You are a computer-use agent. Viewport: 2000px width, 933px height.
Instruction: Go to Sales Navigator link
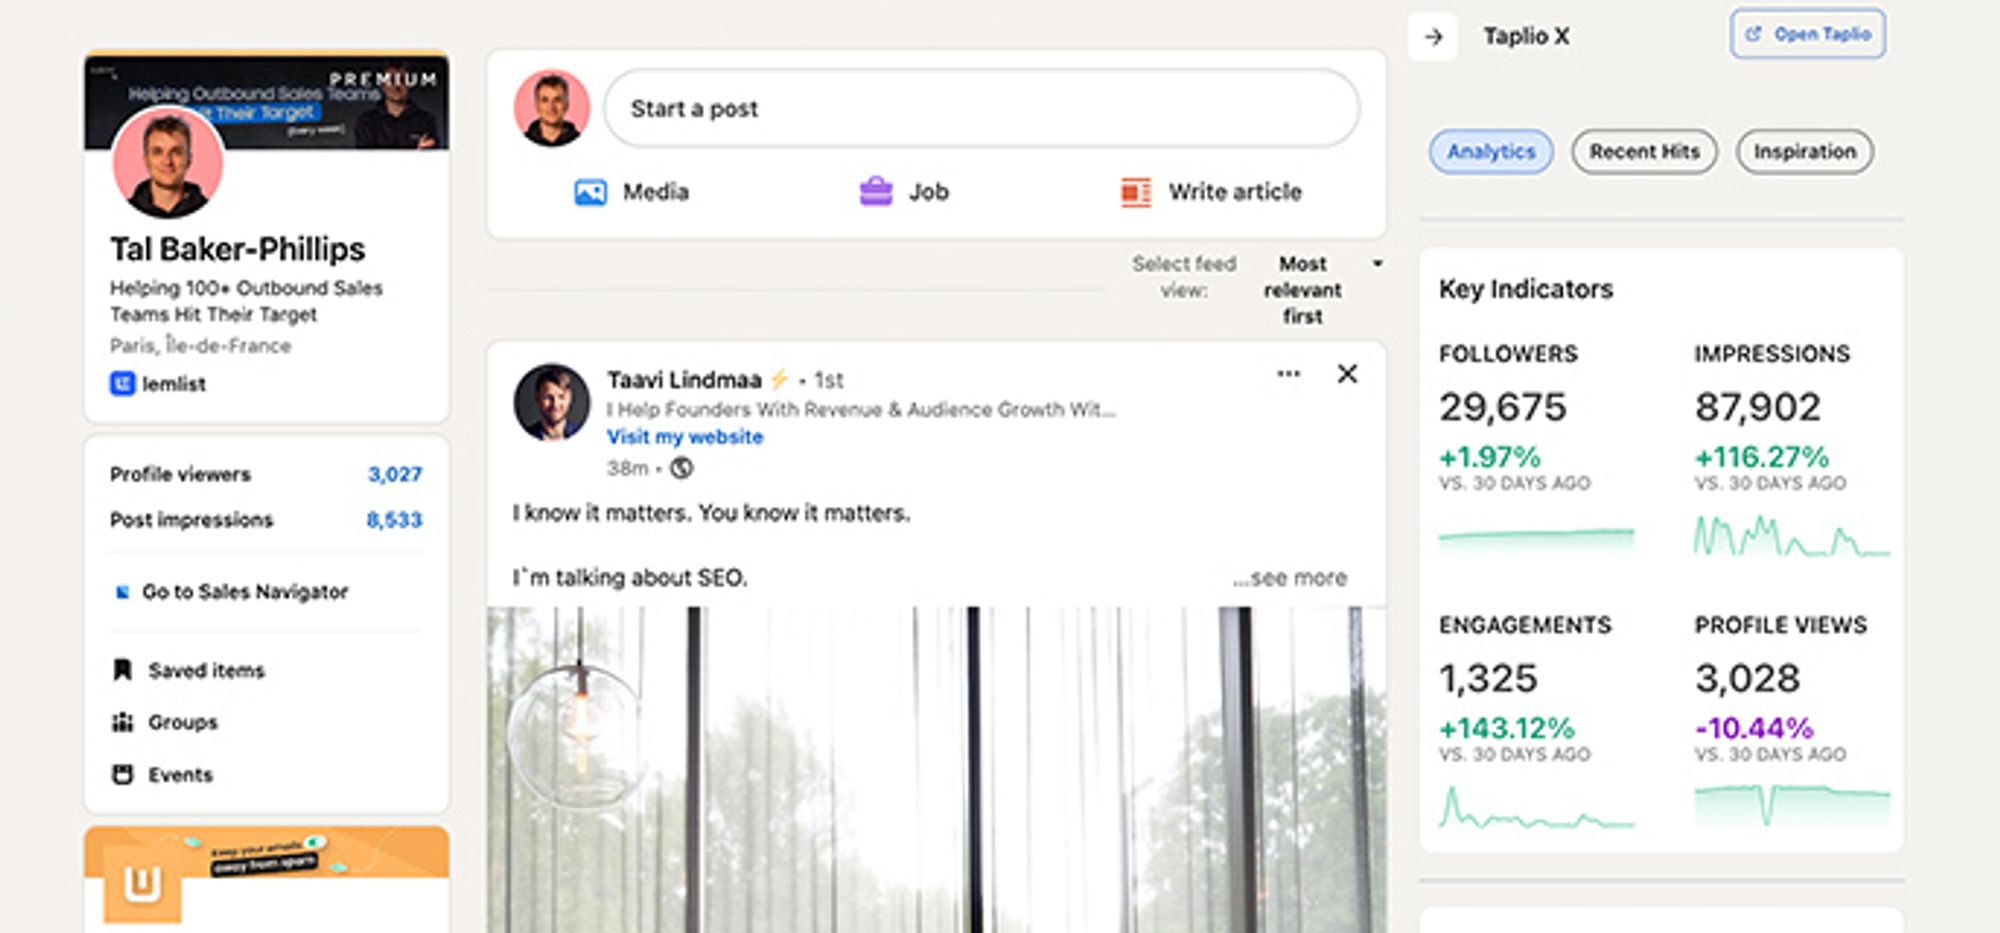245,592
